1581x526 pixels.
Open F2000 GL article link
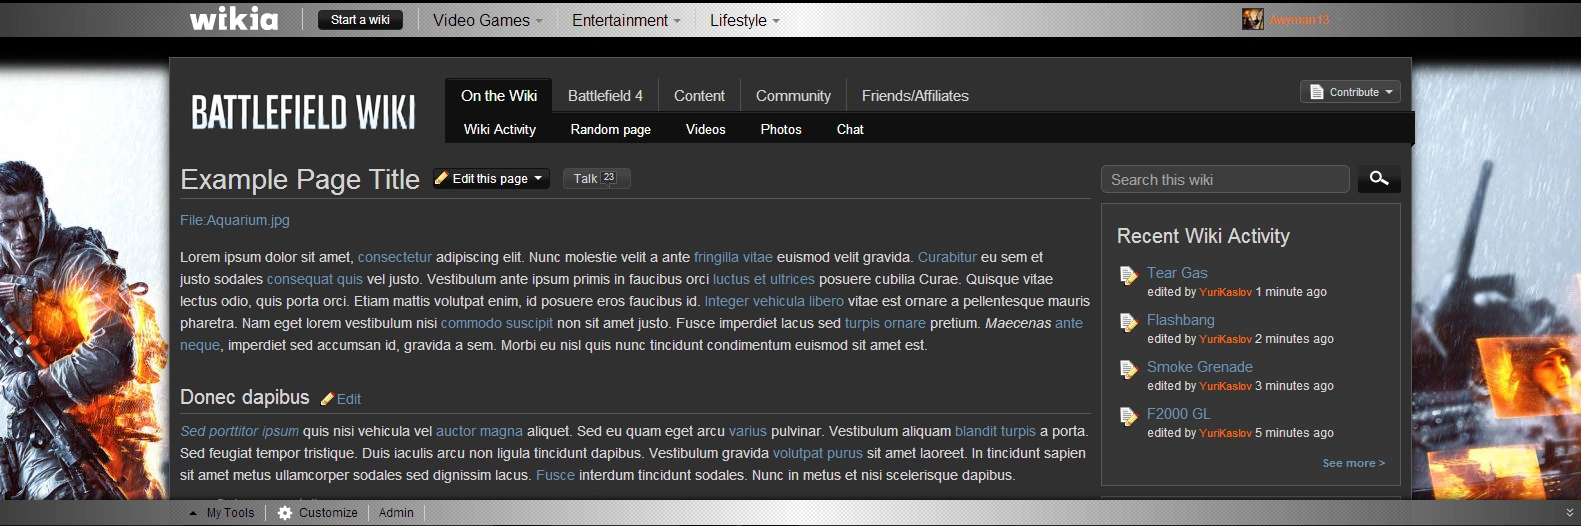(1178, 414)
